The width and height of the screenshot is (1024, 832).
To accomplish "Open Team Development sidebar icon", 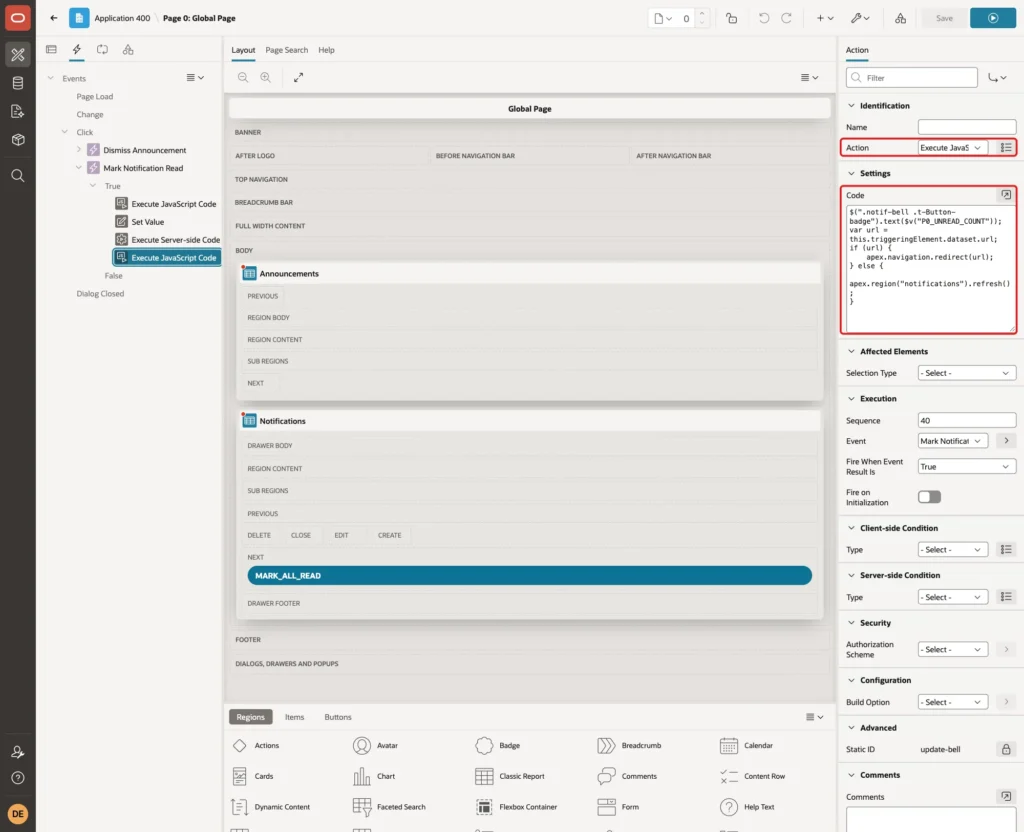I will click(x=18, y=111).
